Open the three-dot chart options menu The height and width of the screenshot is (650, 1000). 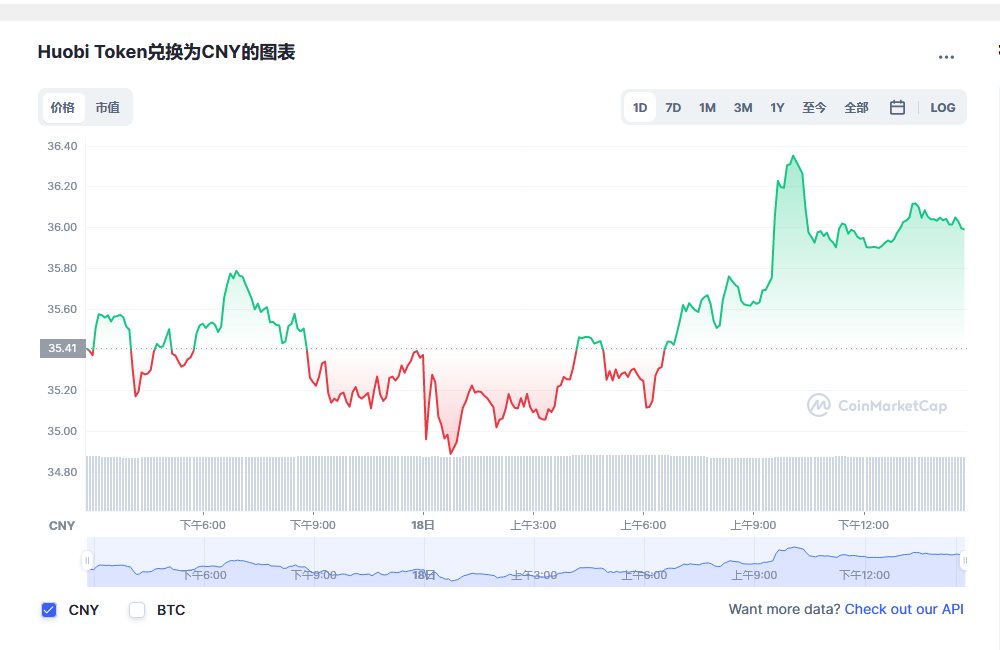(x=946, y=57)
